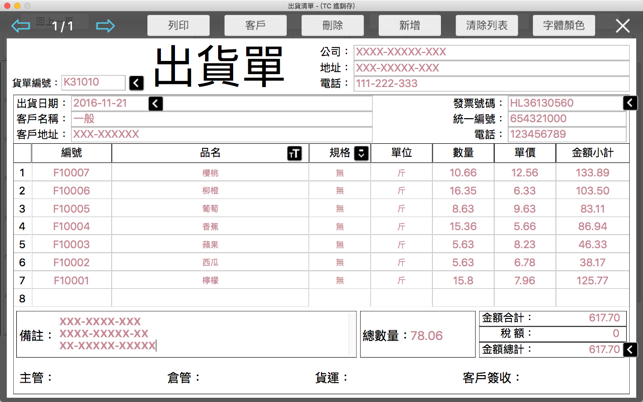The image size is (643, 402).
Task: Click subtotal cell 86.94
Action: (x=593, y=226)
